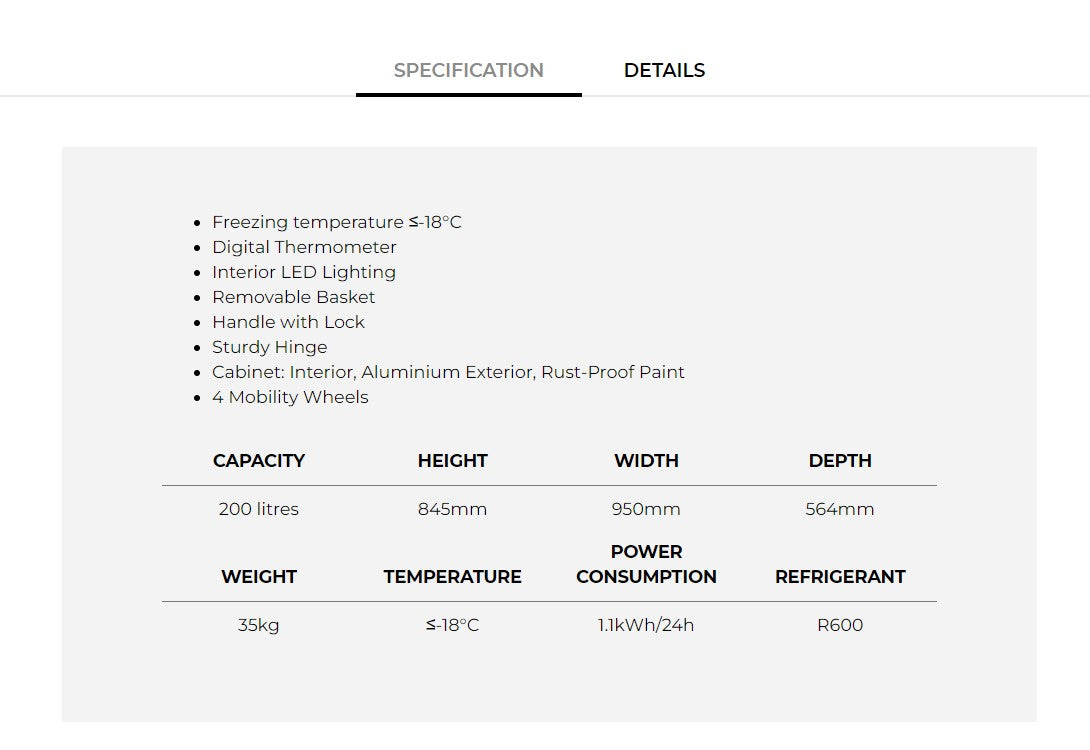This screenshot has height=750, width=1090.
Task: Click the 950mm width value
Action: click(646, 509)
